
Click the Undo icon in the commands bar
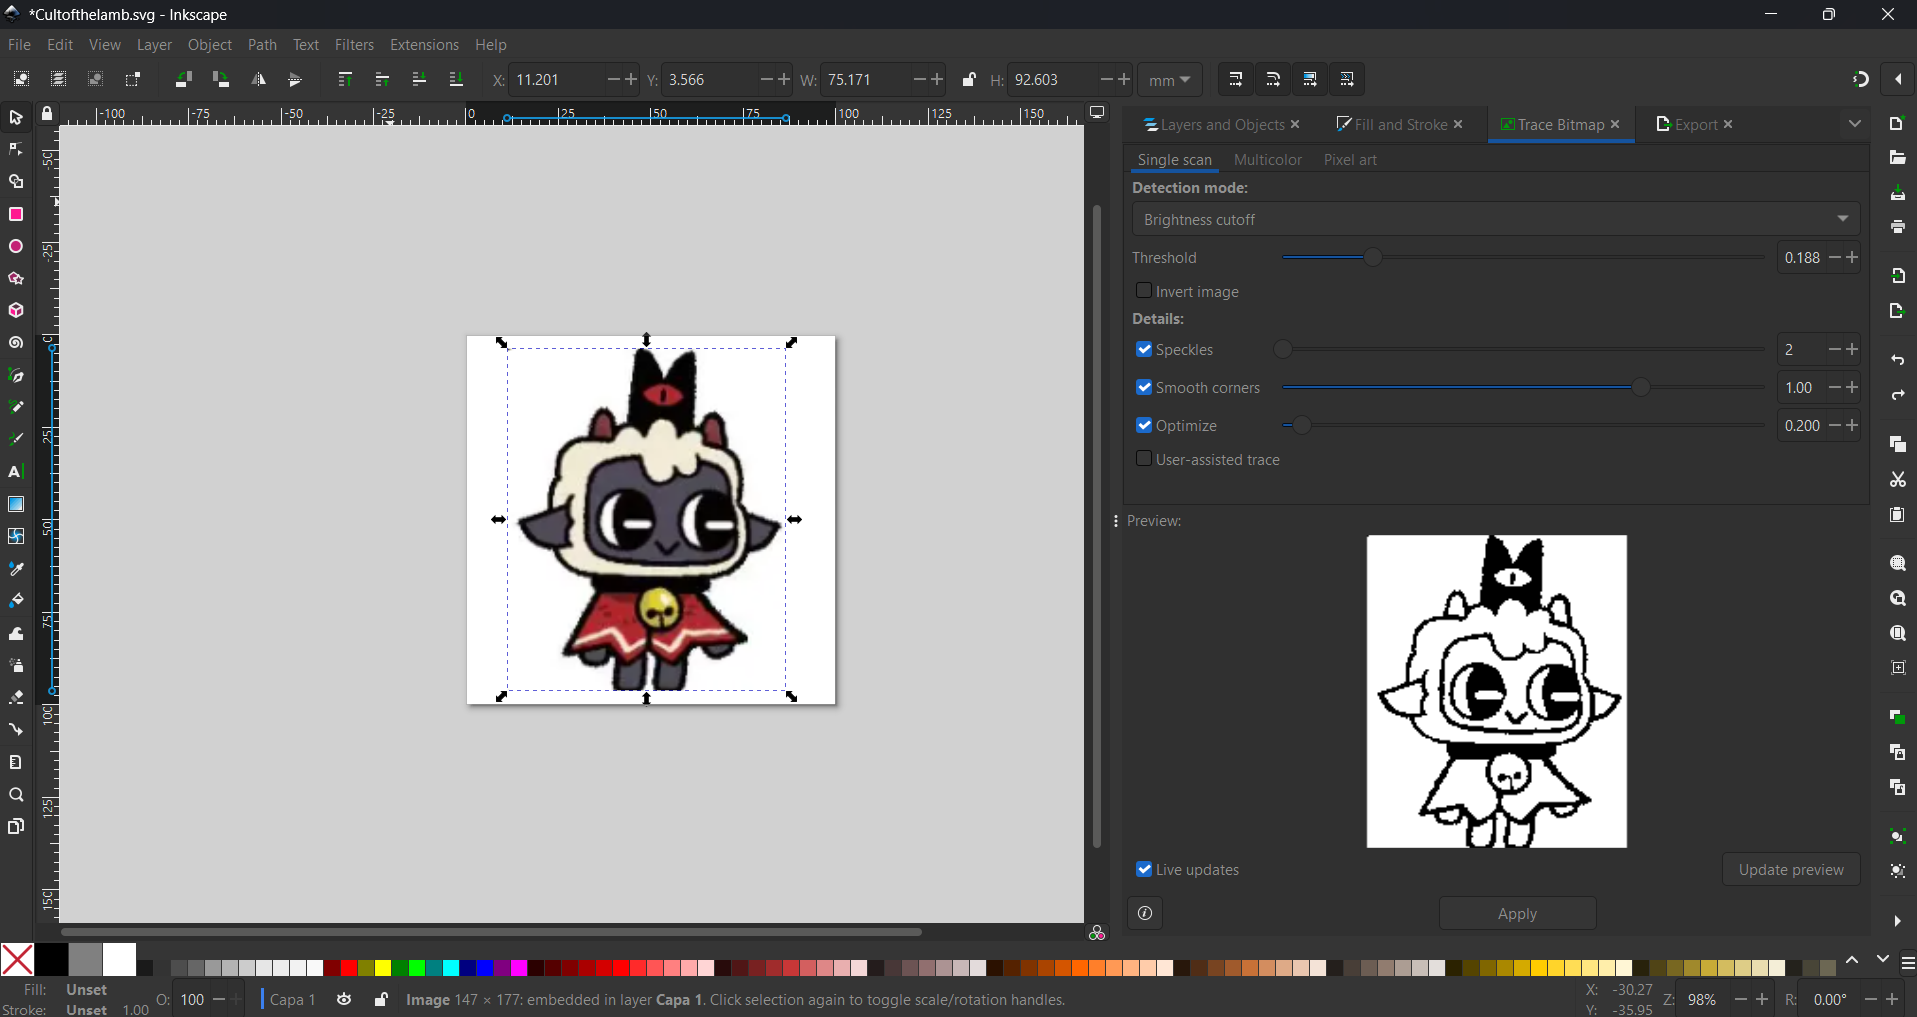[1897, 360]
